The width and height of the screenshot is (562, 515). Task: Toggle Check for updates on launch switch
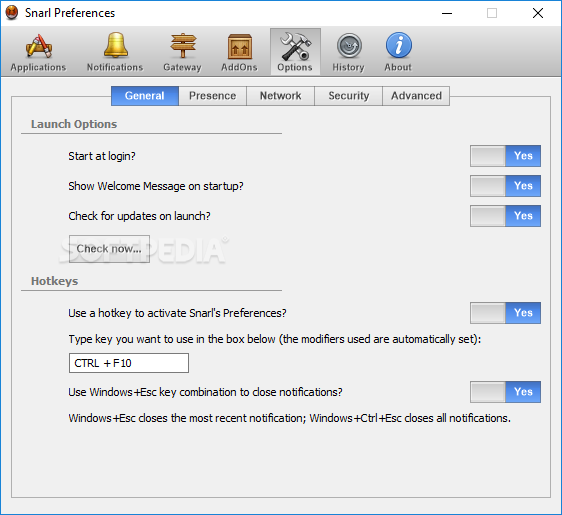click(x=505, y=216)
